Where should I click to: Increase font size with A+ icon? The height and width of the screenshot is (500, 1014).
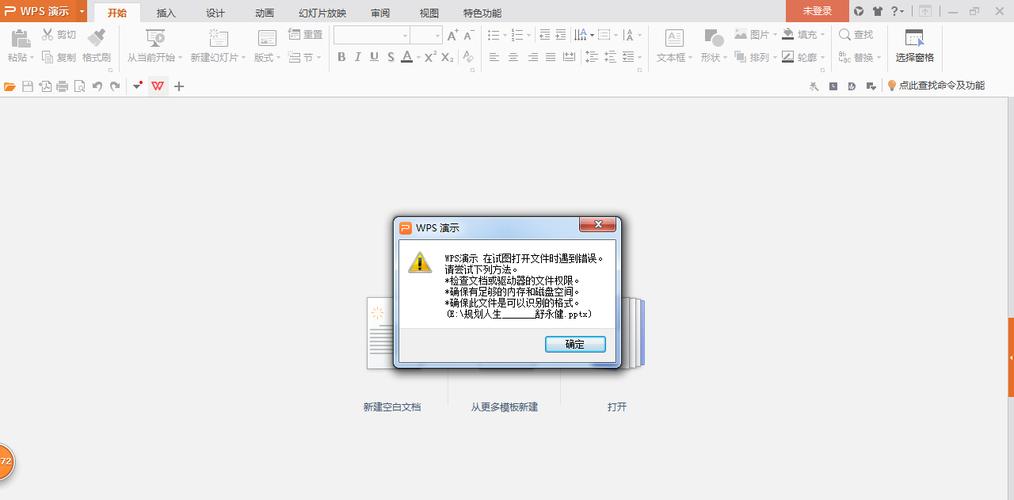453,34
